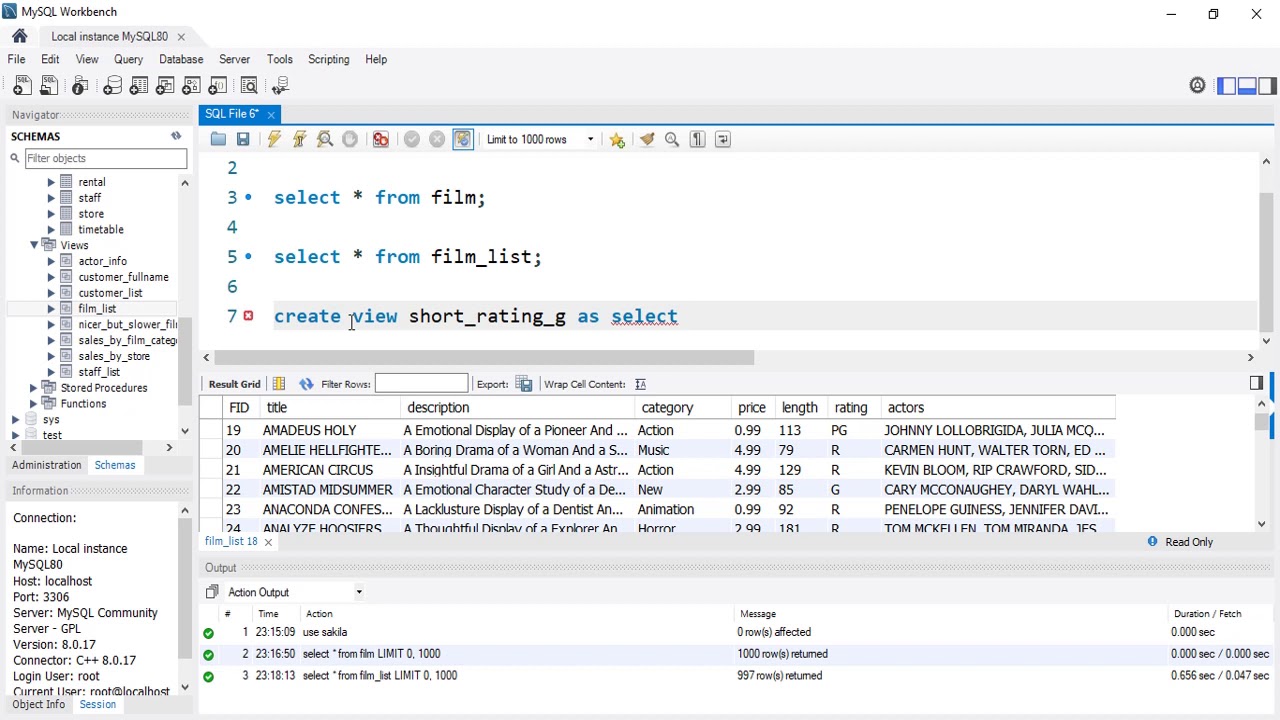Export the recordset to an external file
1280x720 pixels.
523,384
